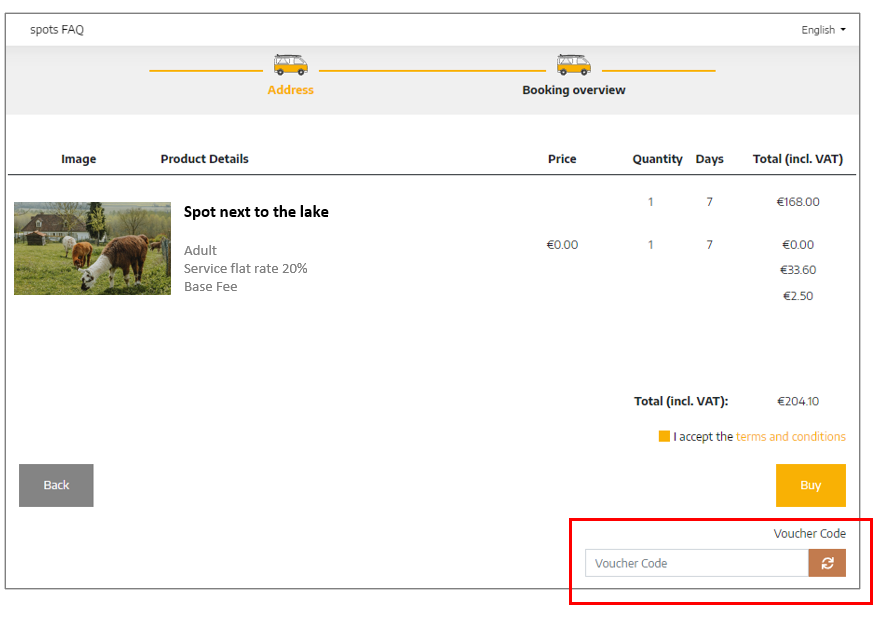
Task: Click the Total (incl. VAT) column header
Action: [x=798, y=159]
